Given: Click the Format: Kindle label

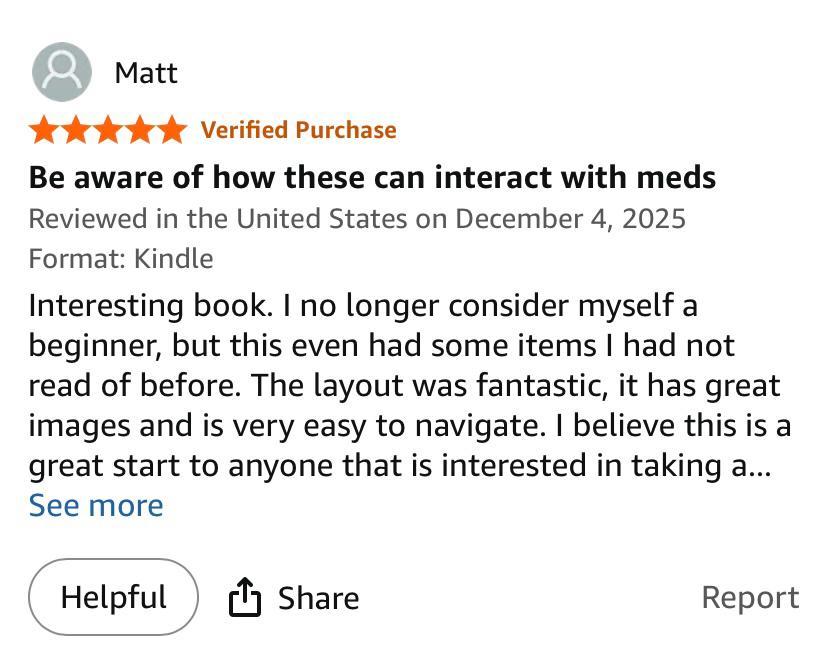Looking at the screenshot, I should coord(121,259).
